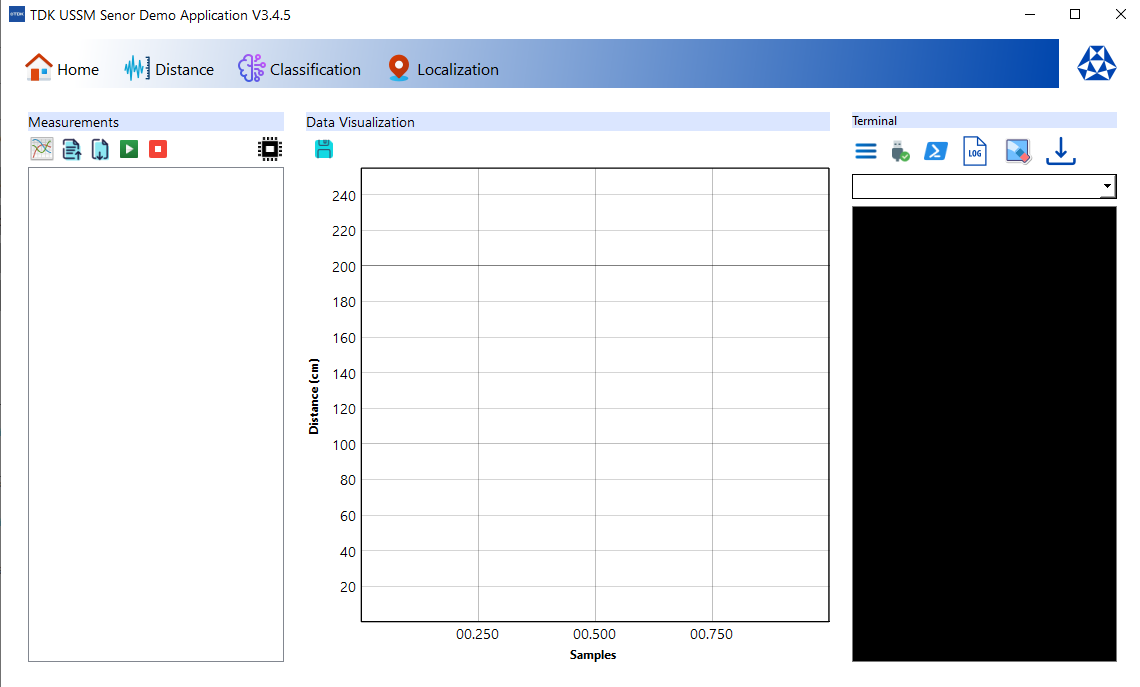
Task: Expand the Terminal combo box dropdown arrow
Action: (x=1107, y=187)
